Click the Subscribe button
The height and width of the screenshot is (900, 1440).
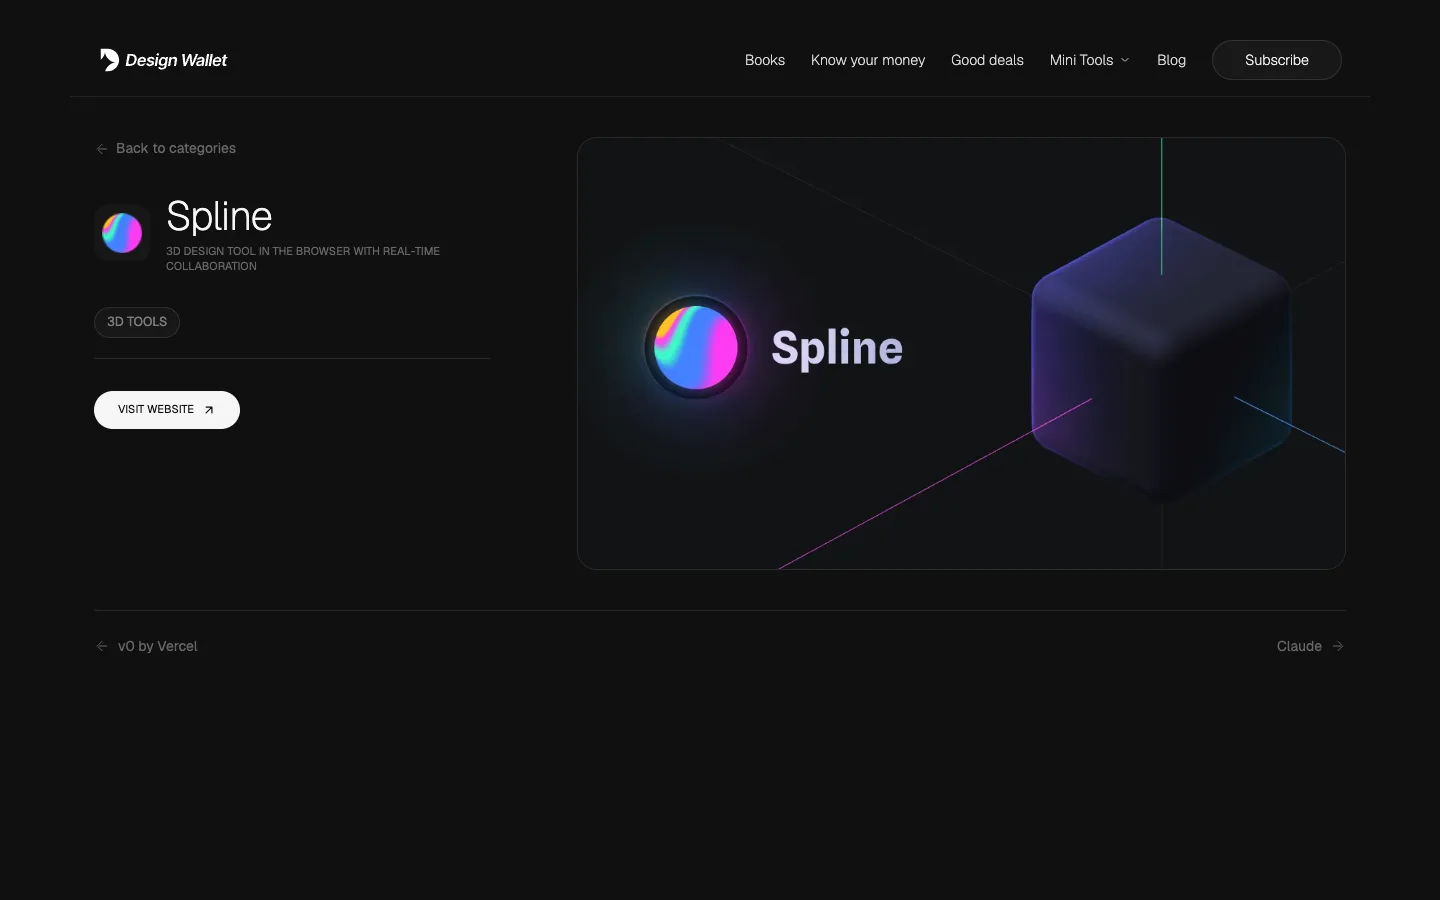pos(1277,60)
